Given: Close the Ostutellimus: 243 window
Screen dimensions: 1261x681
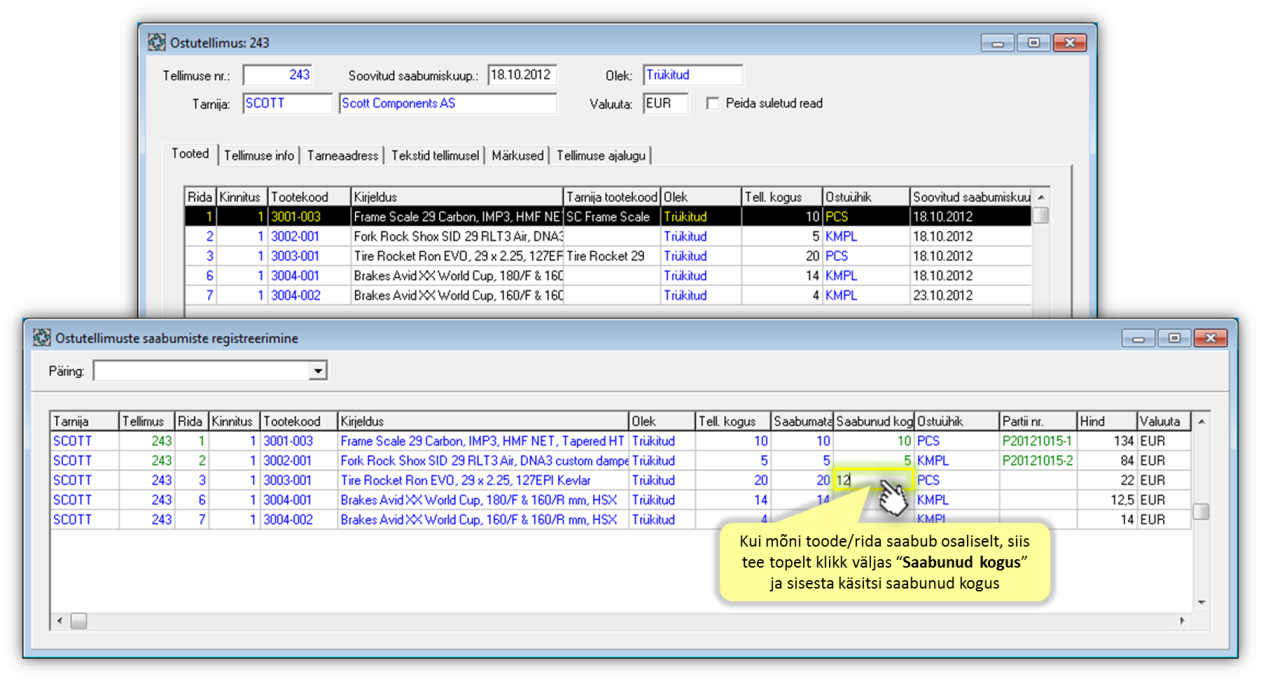Looking at the screenshot, I should click(1070, 43).
